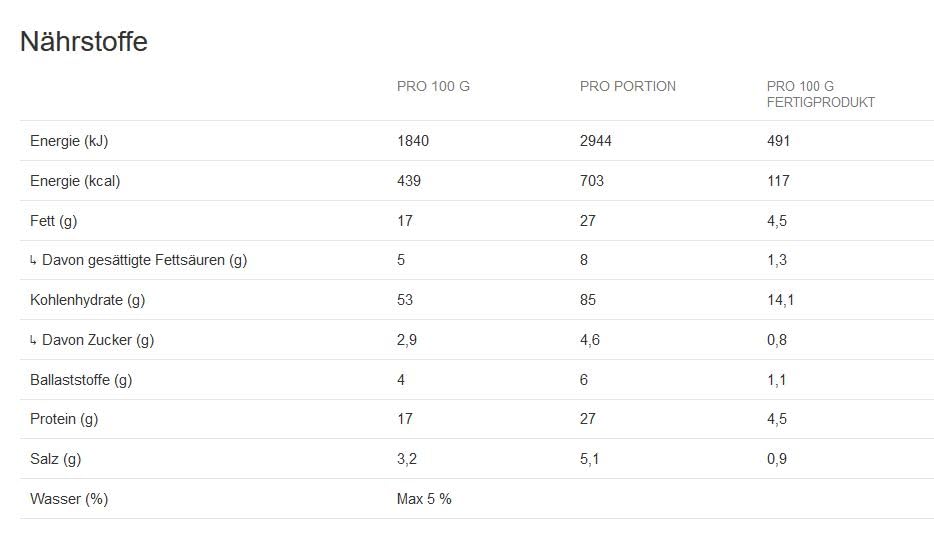Select the PRO PORTION column header
The width and height of the screenshot is (934, 560).
click(627, 87)
